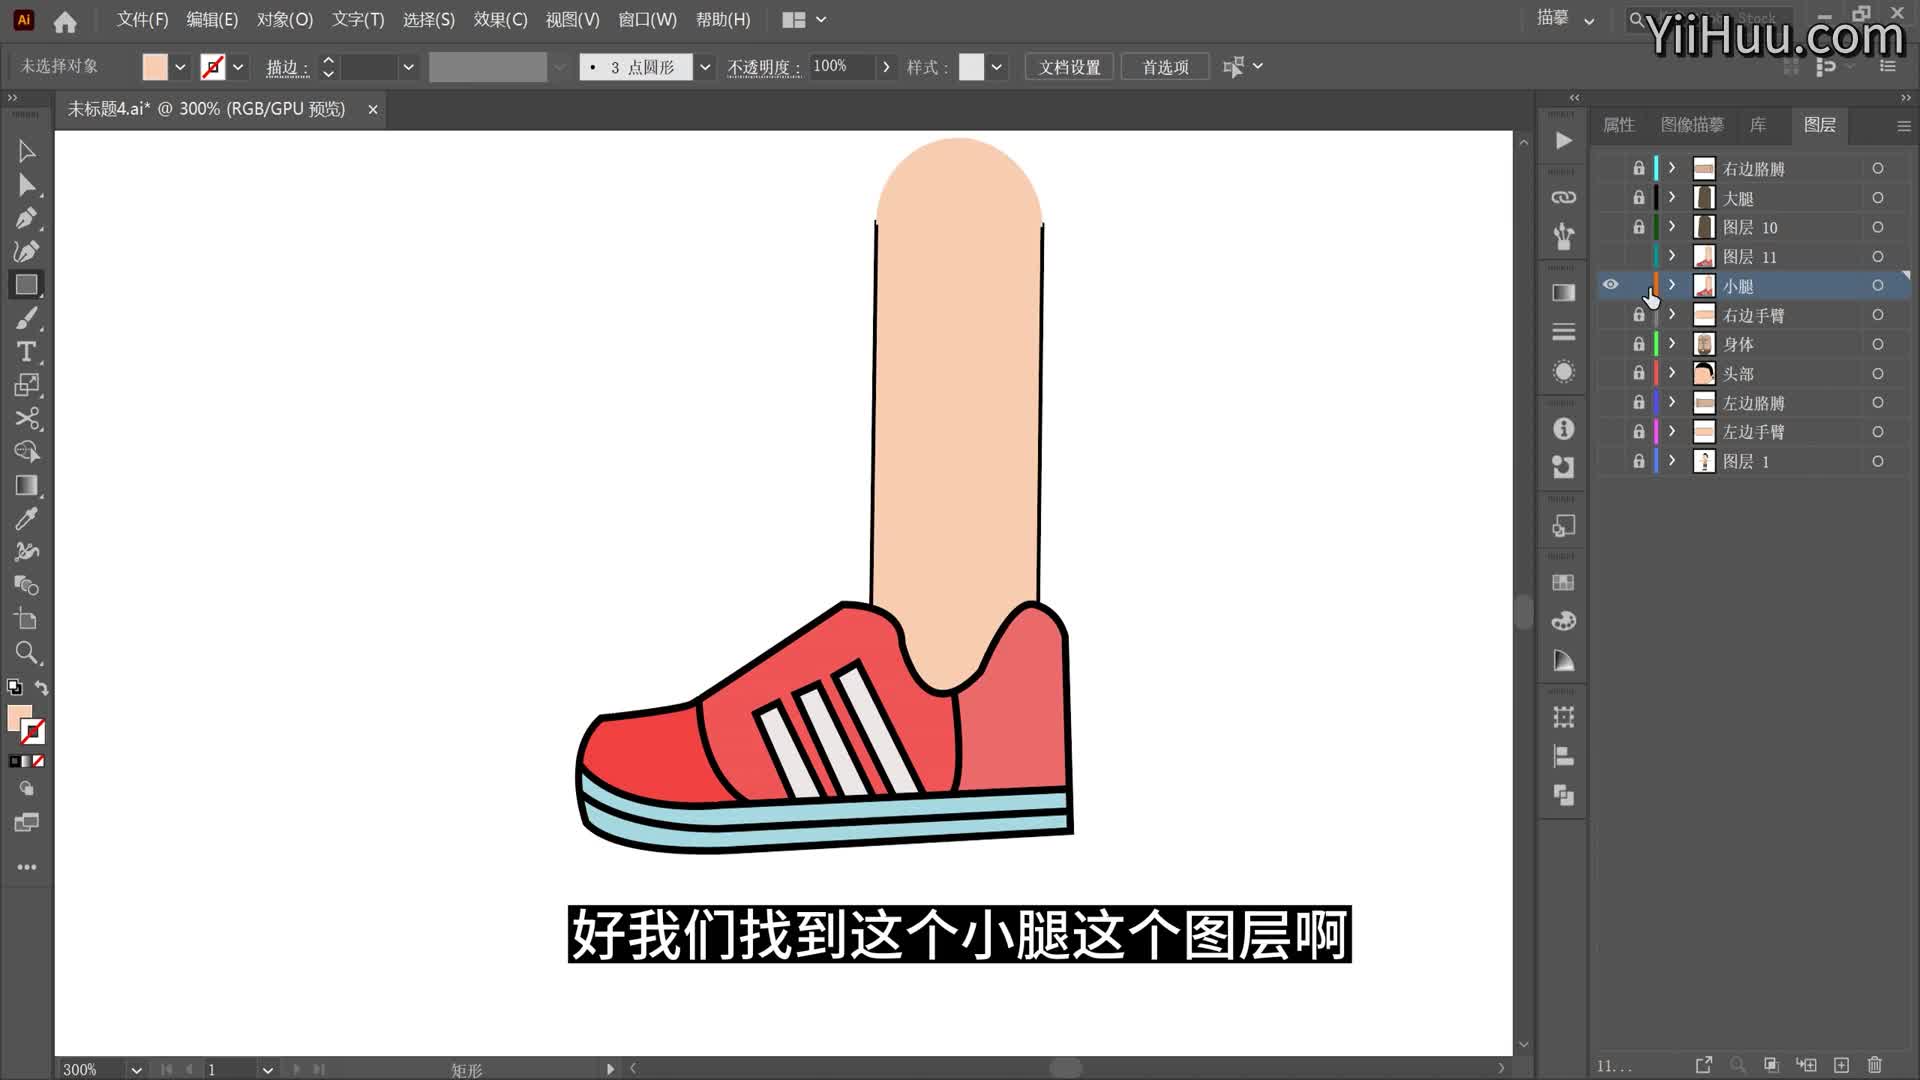Open stroke weight dropdown

click(x=408, y=67)
